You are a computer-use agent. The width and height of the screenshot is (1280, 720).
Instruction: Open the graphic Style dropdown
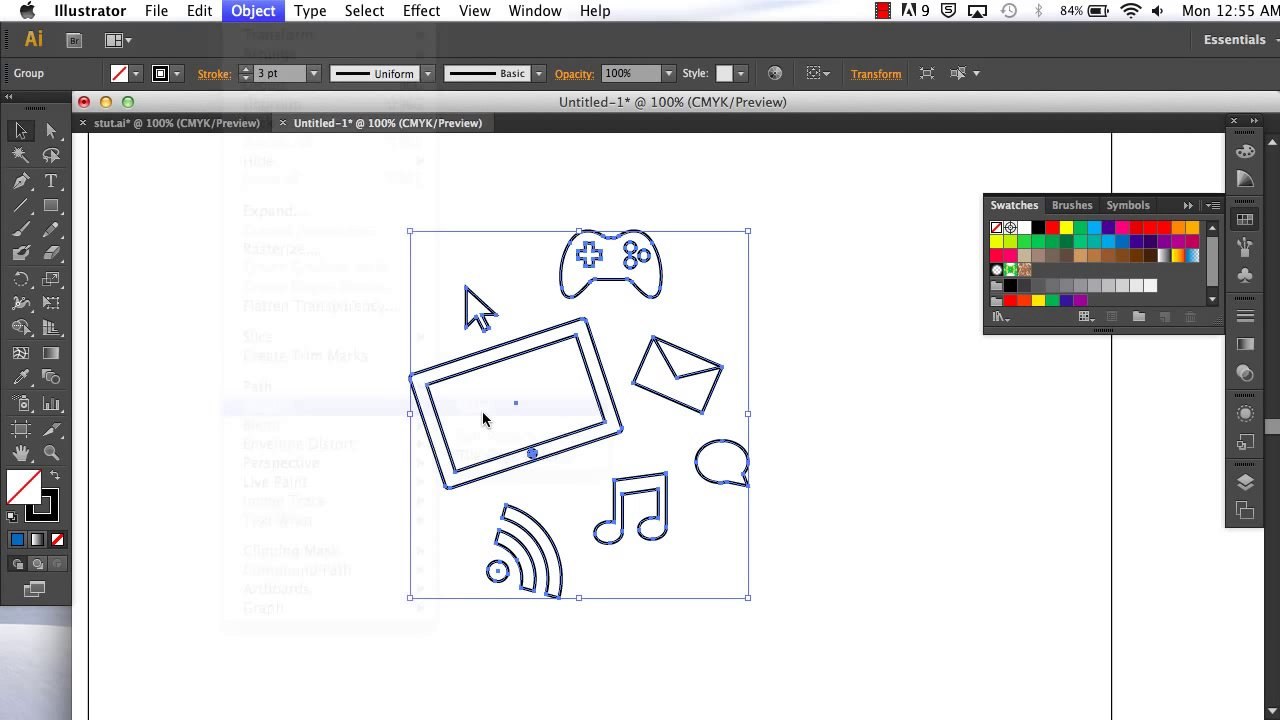741,73
